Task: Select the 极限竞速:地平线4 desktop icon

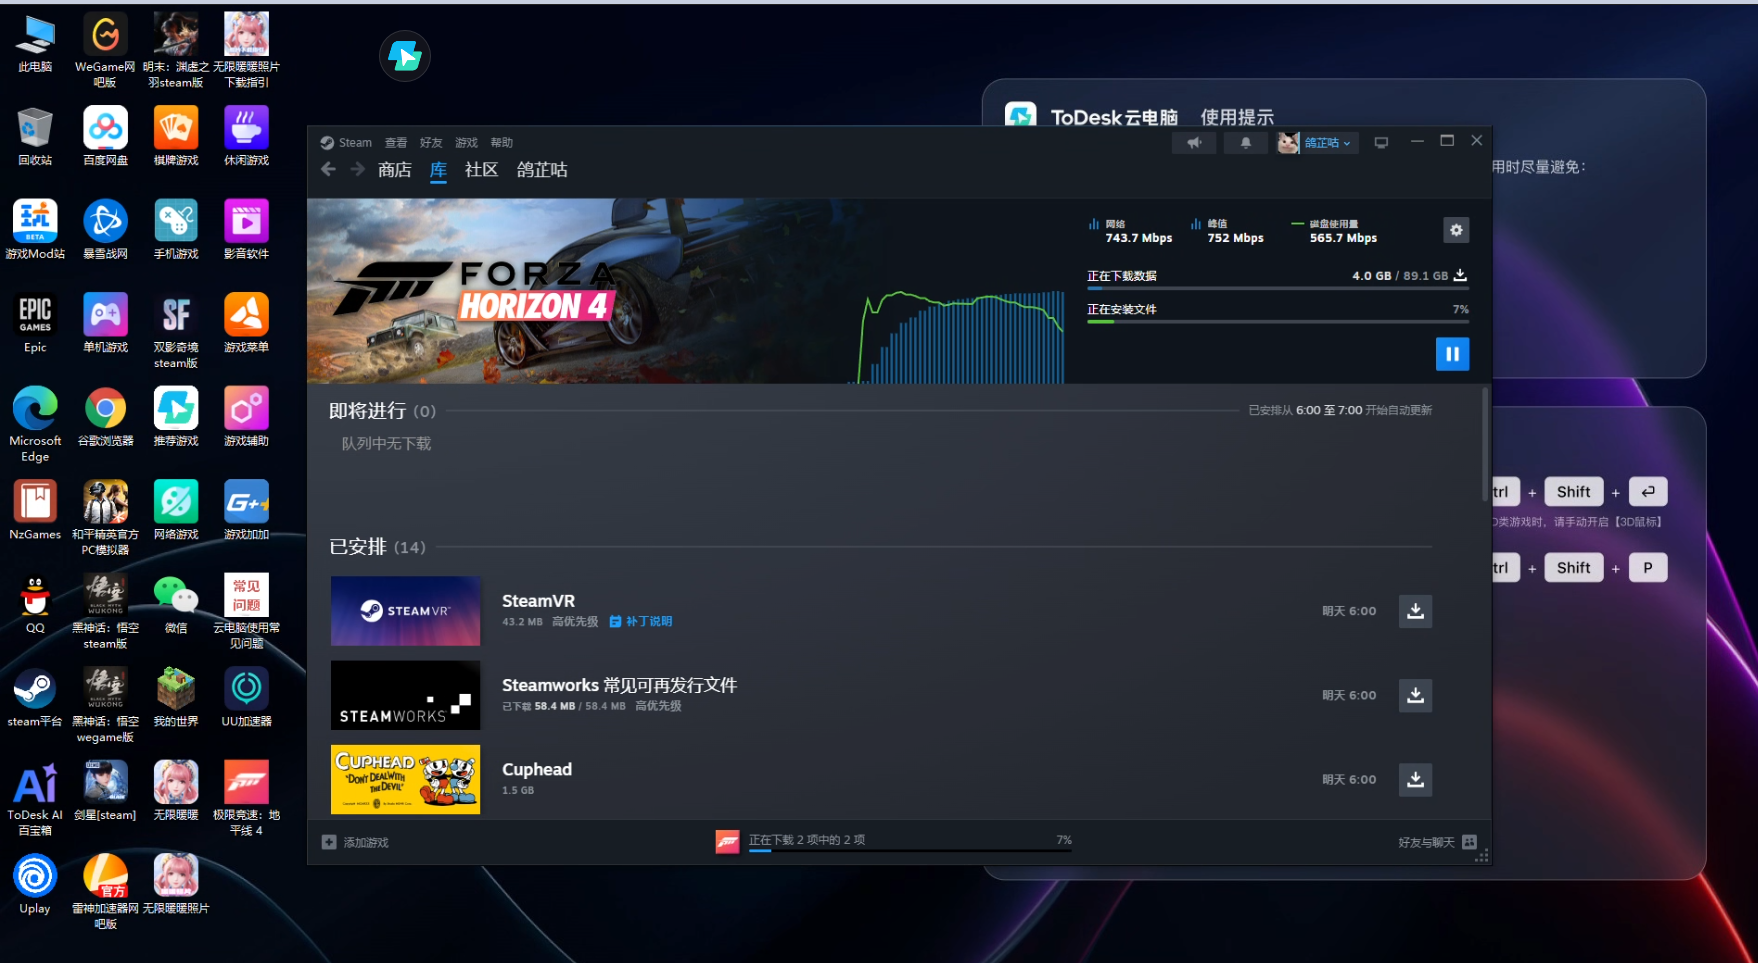Action: point(246,799)
